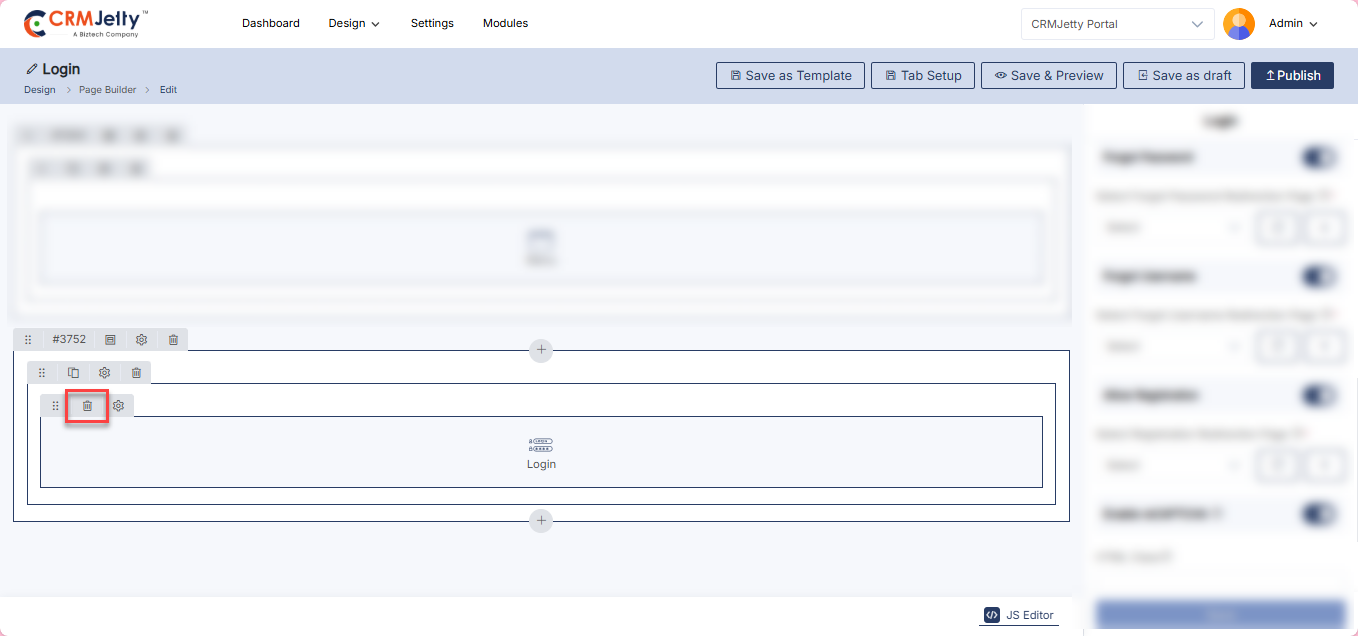Open the Admin user dropdown
1358x636 pixels.
1293,23
